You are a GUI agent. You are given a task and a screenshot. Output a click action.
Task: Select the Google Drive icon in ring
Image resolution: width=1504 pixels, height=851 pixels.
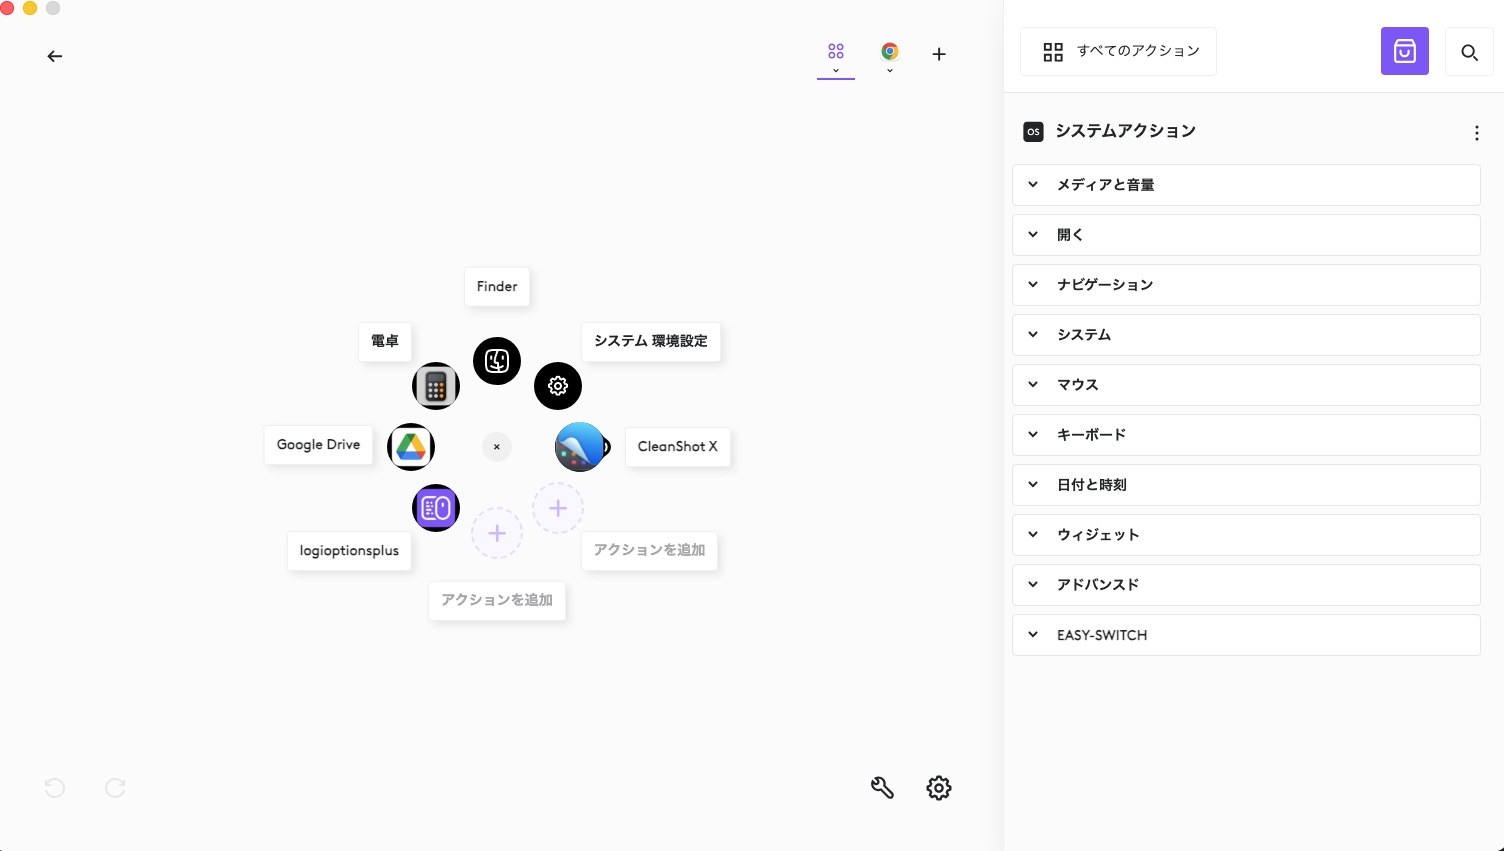[x=411, y=447]
